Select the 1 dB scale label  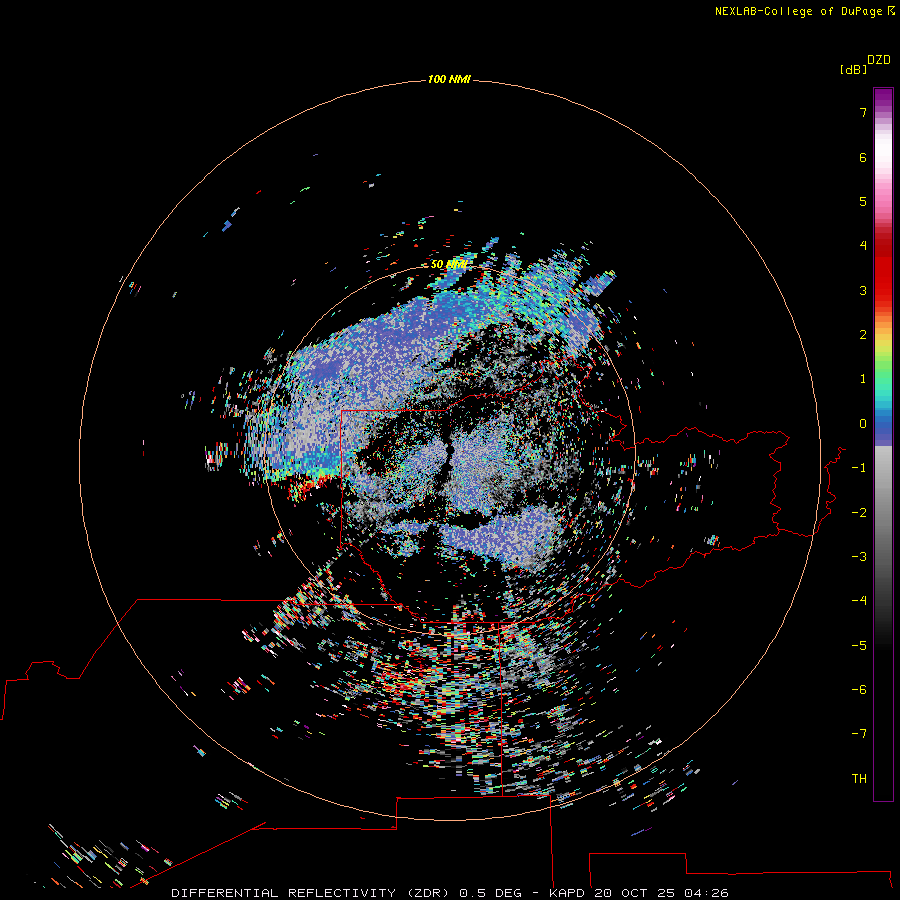863,379
